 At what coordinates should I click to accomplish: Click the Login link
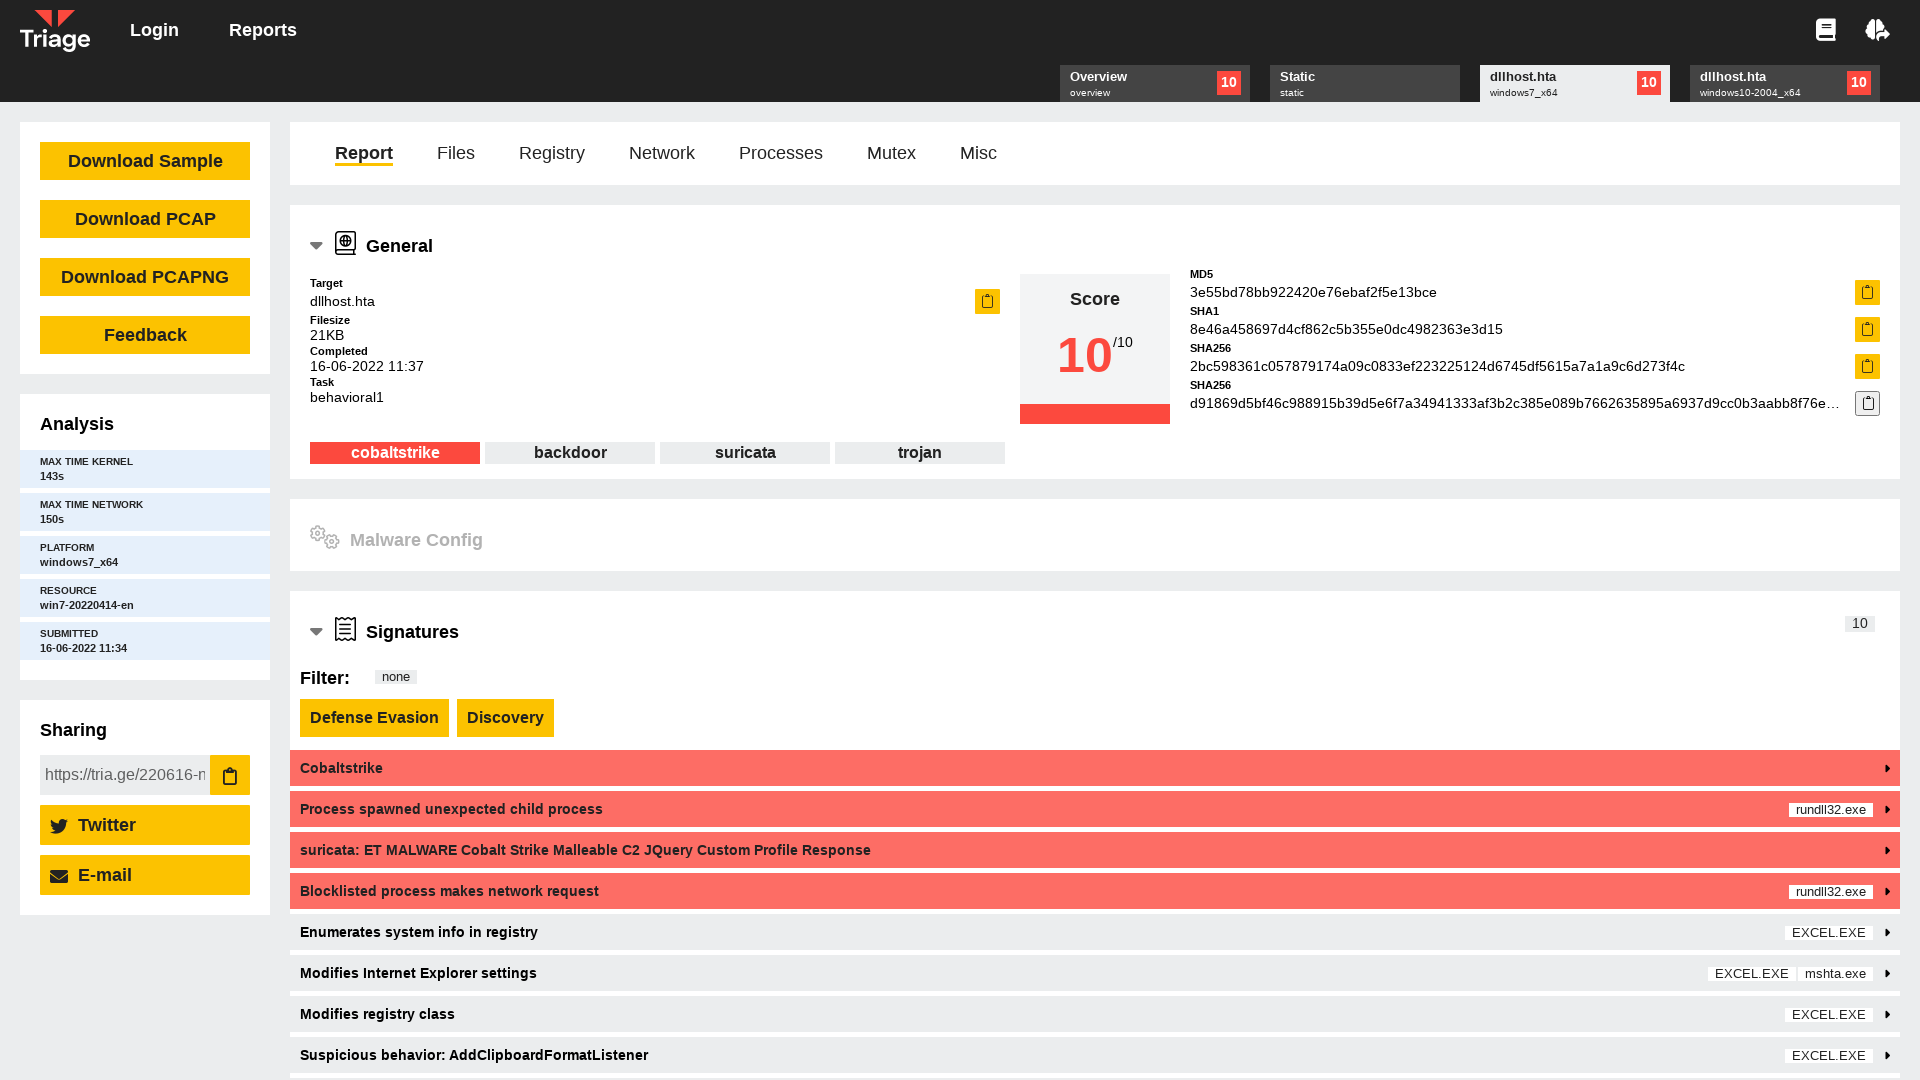click(154, 30)
